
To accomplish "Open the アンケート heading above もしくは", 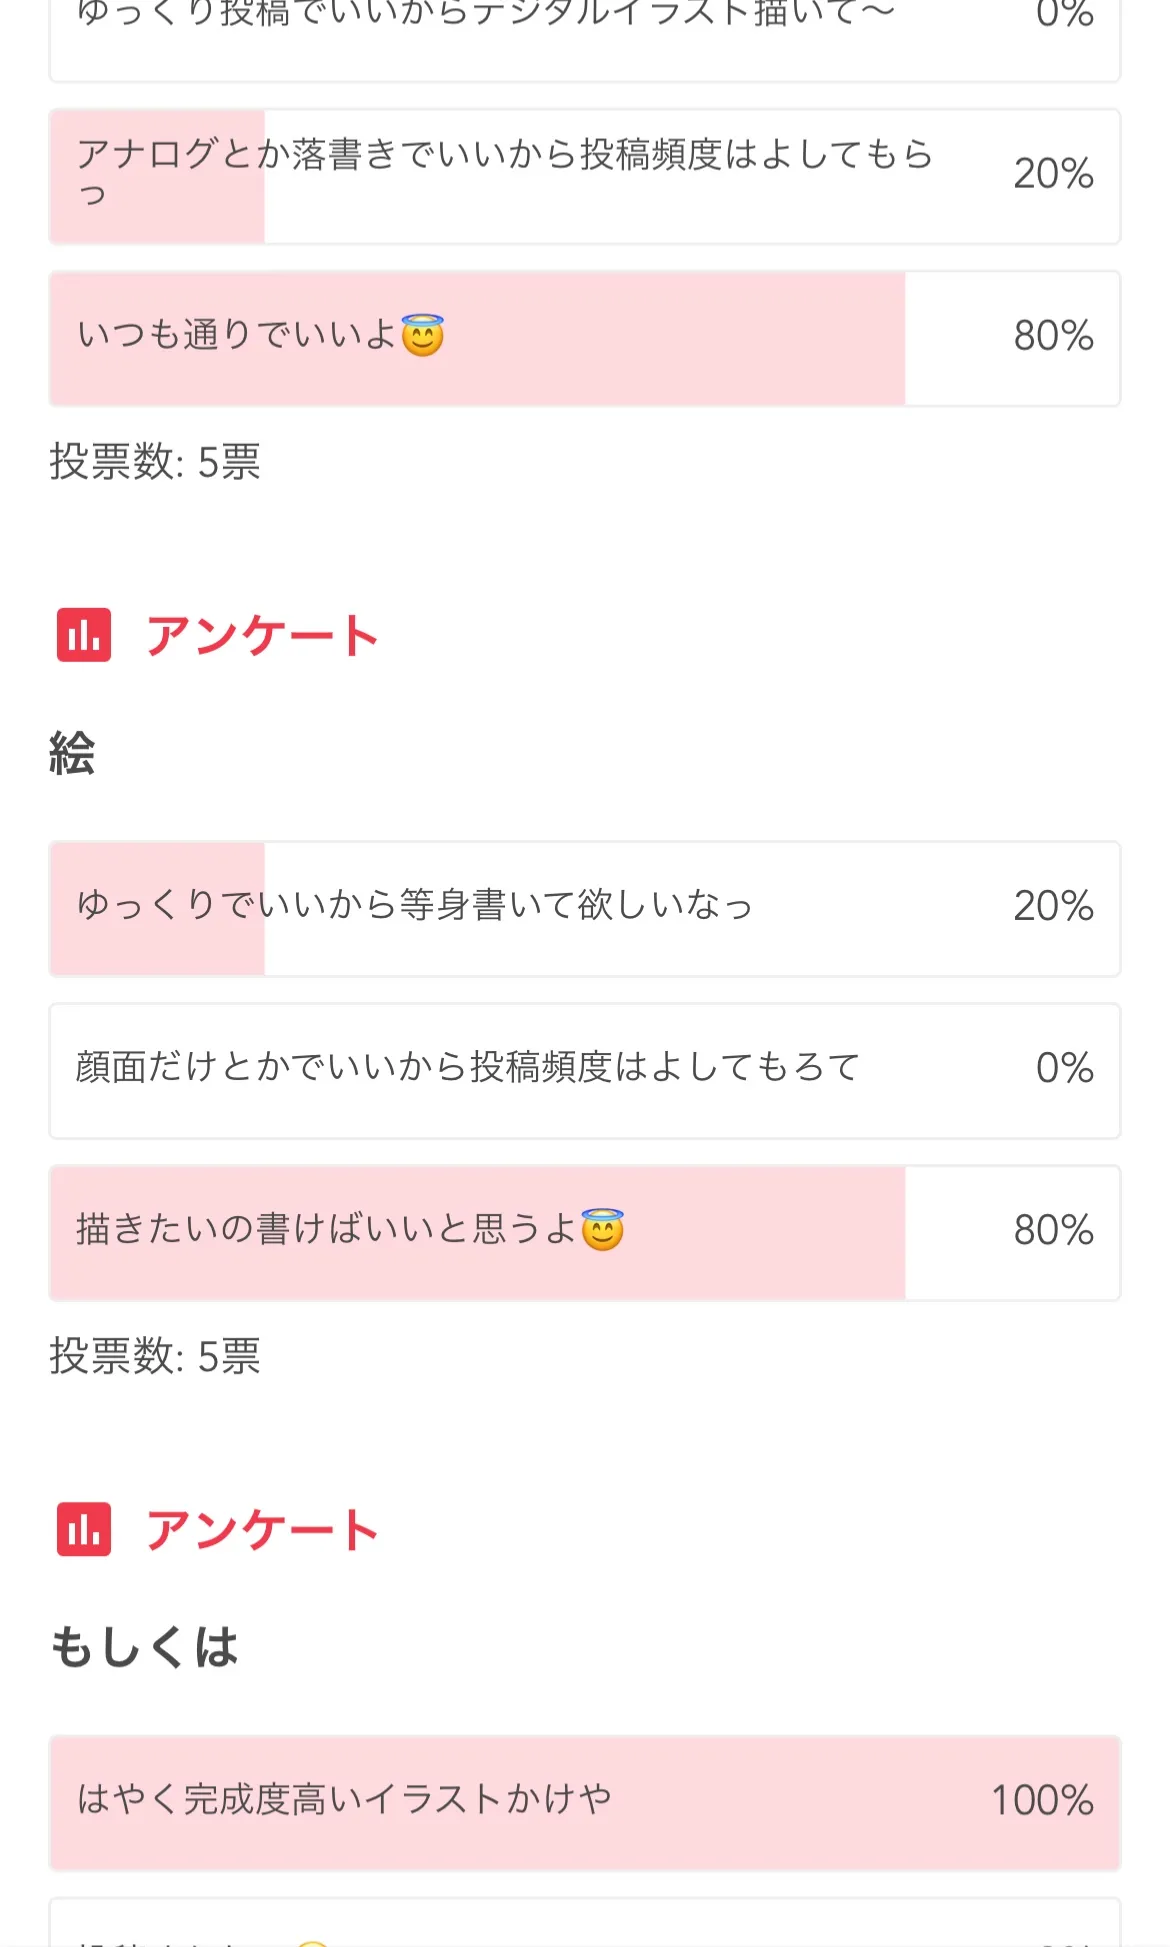I will tap(262, 1529).
